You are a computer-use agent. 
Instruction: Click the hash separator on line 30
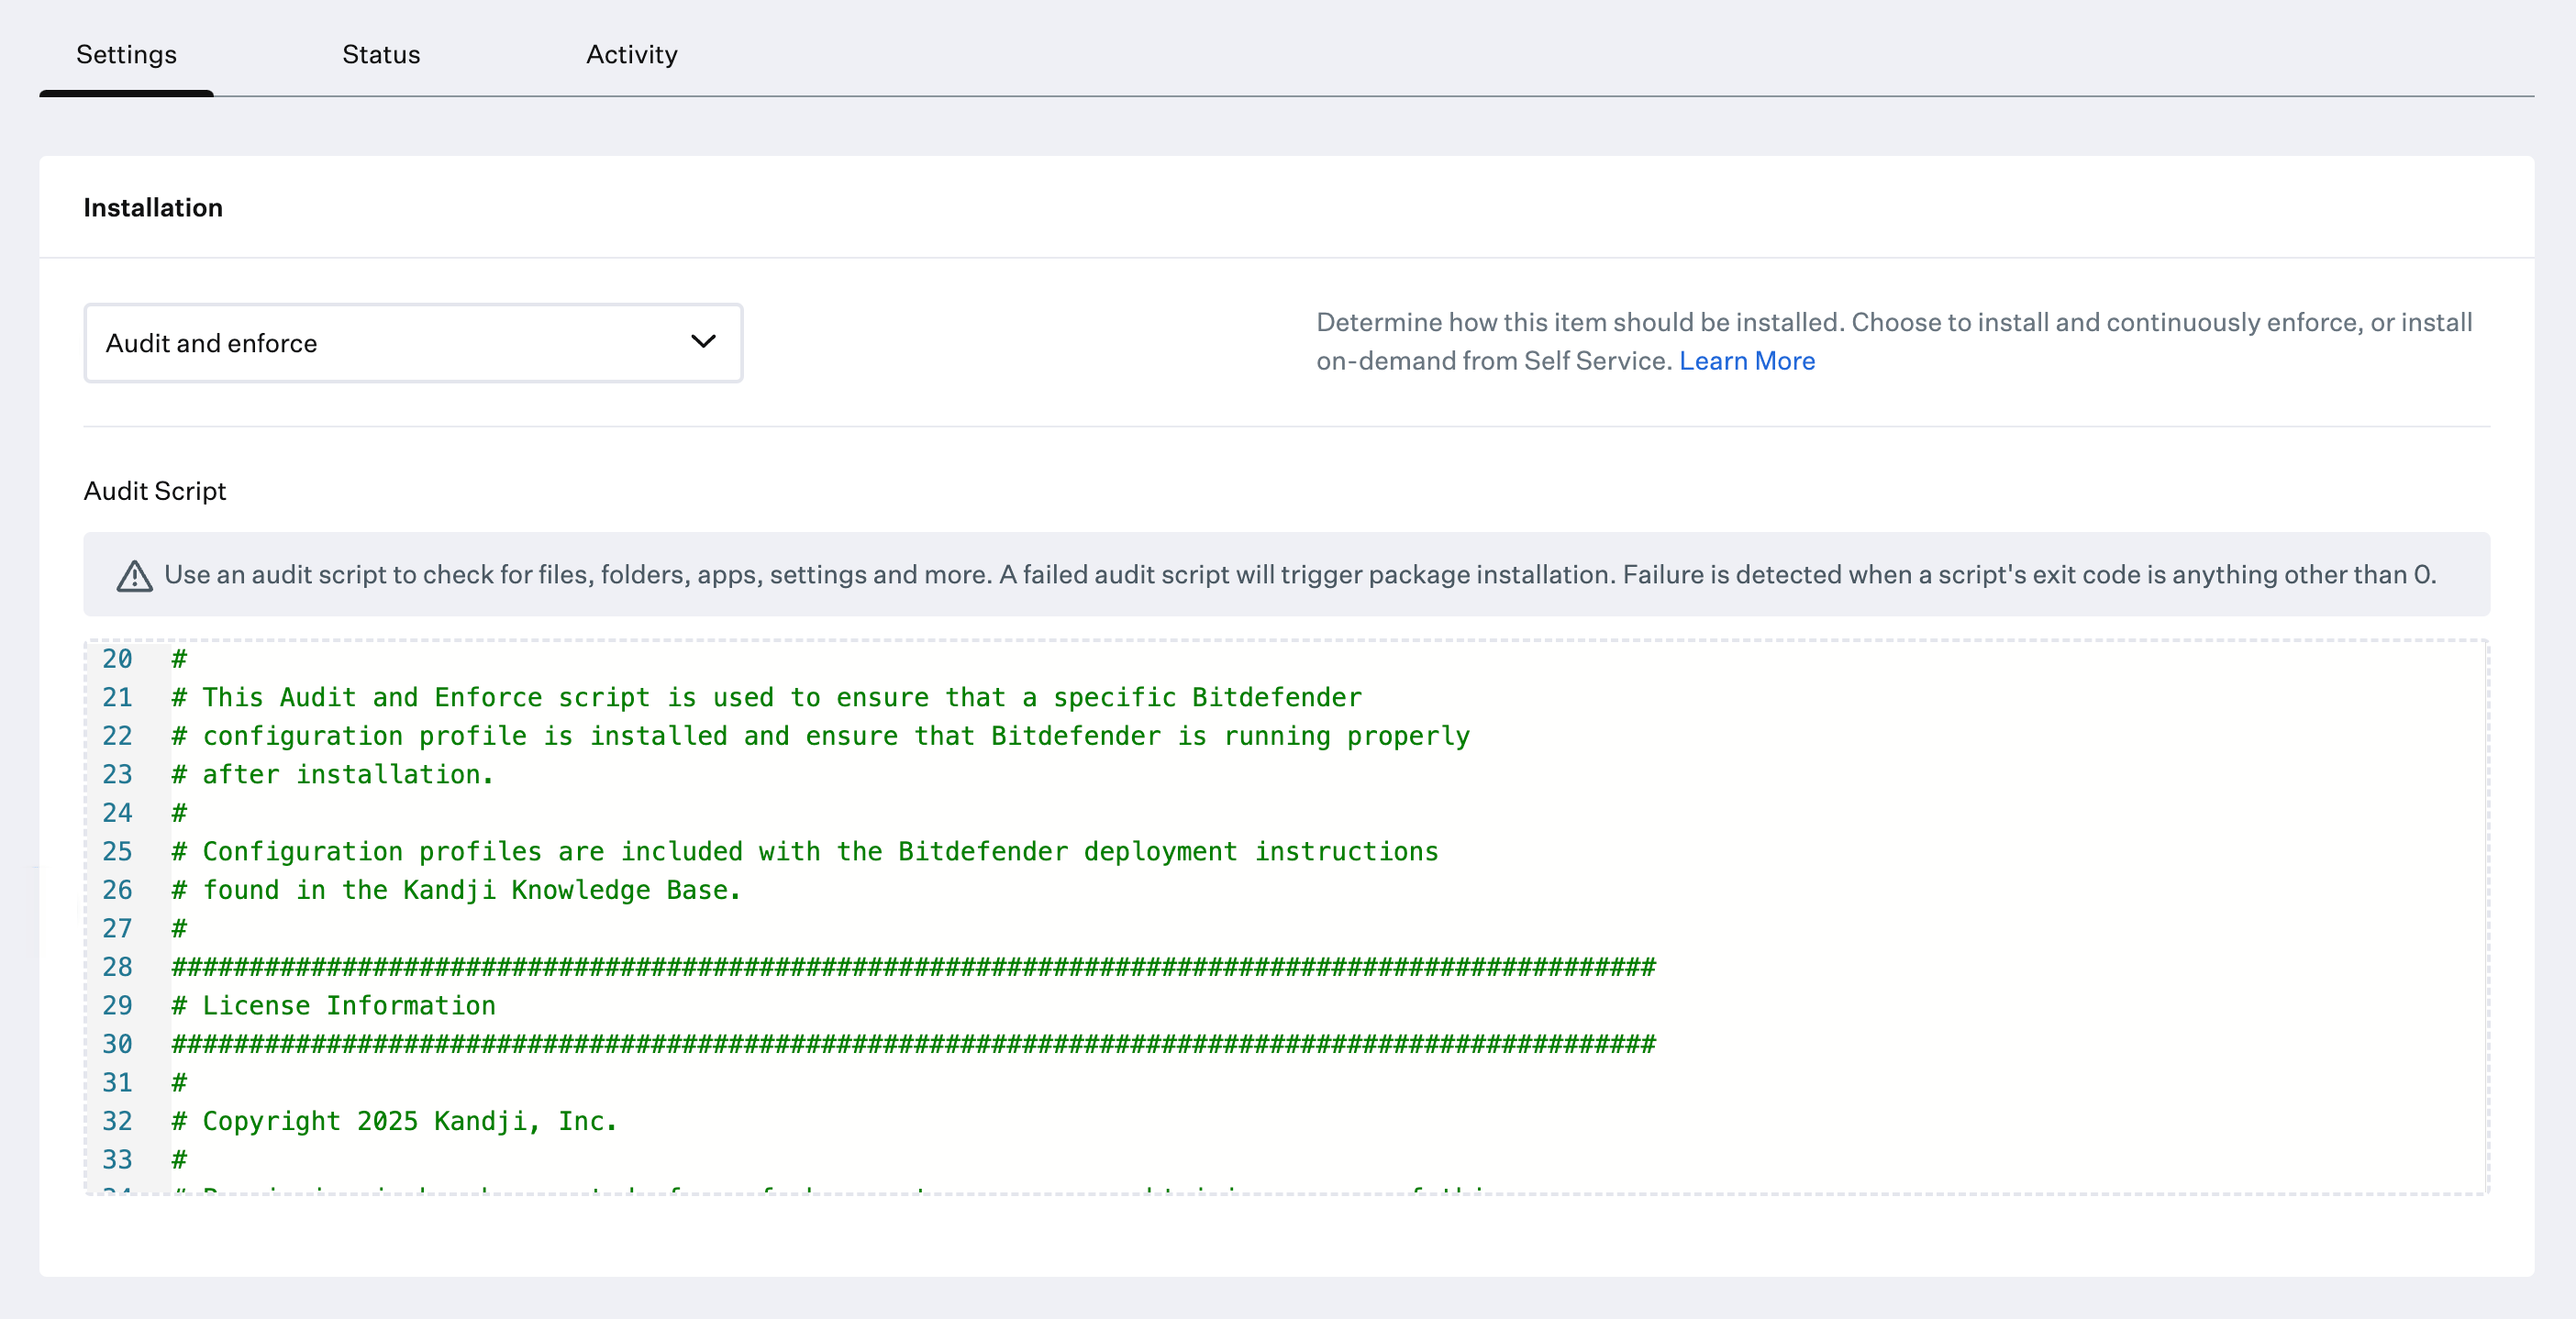pyautogui.click(x=913, y=1044)
